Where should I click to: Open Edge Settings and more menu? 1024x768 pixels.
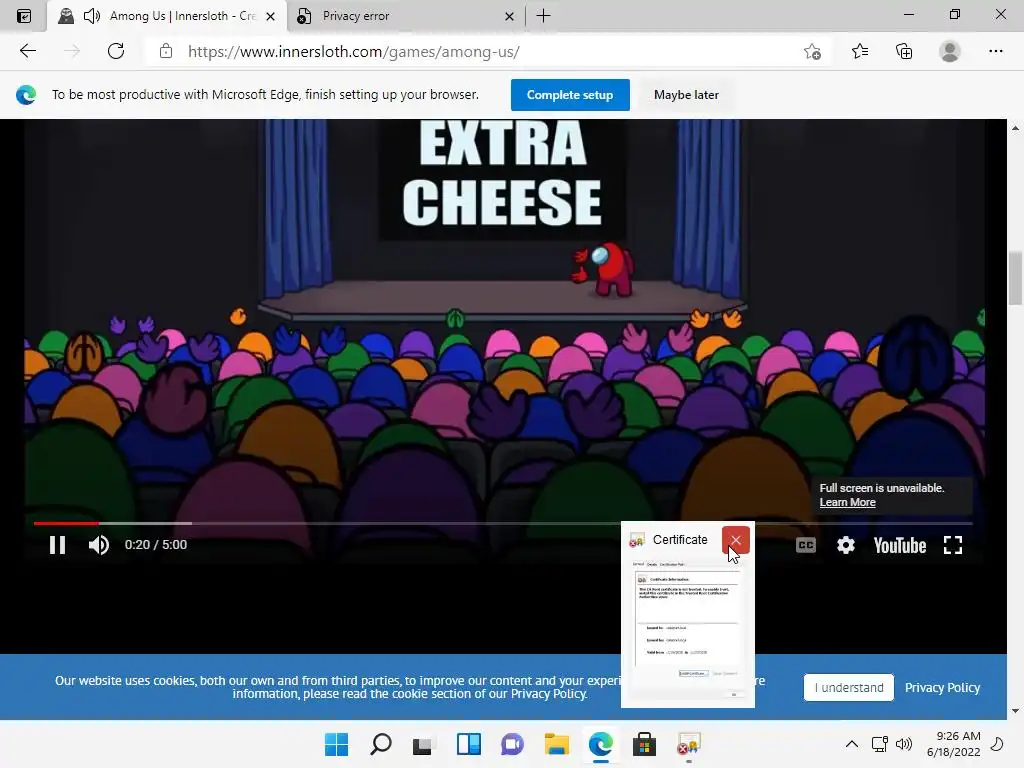click(995, 52)
